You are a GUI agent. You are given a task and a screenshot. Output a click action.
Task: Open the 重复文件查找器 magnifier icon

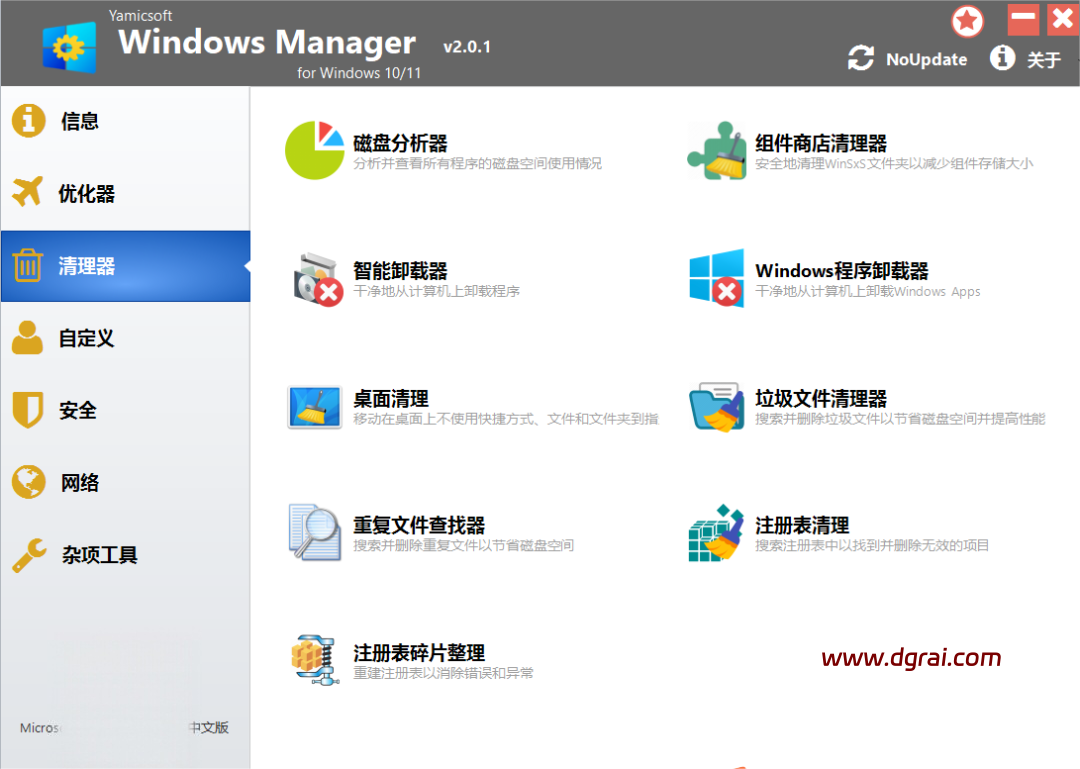[315, 530]
